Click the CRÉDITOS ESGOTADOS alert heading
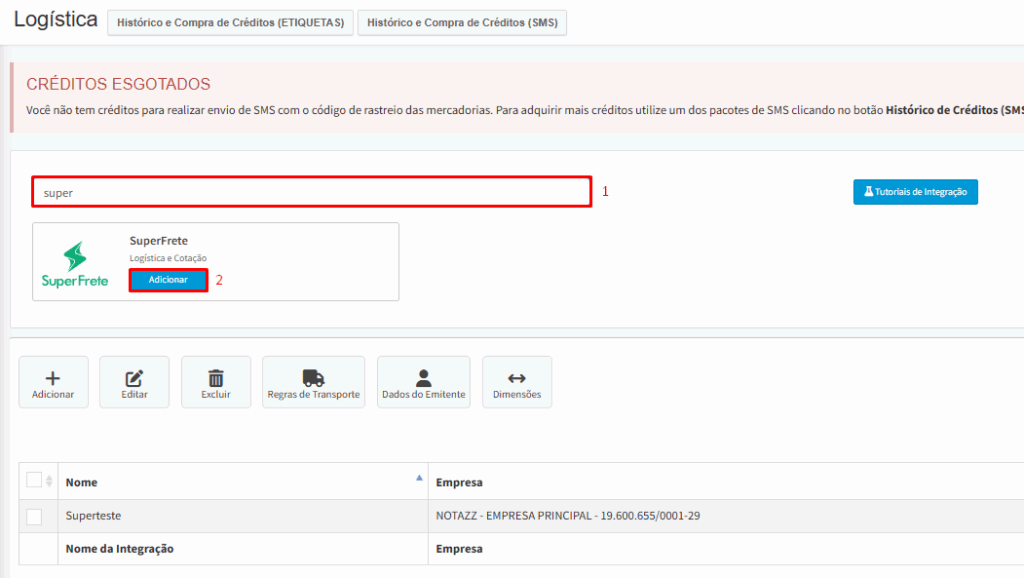Screen dimensions: 1024x578 pyautogui.click(x=118, y=84)
